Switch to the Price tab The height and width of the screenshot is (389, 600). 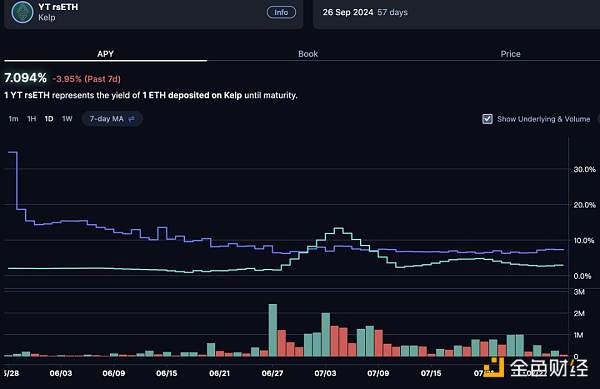pos(510,54)
